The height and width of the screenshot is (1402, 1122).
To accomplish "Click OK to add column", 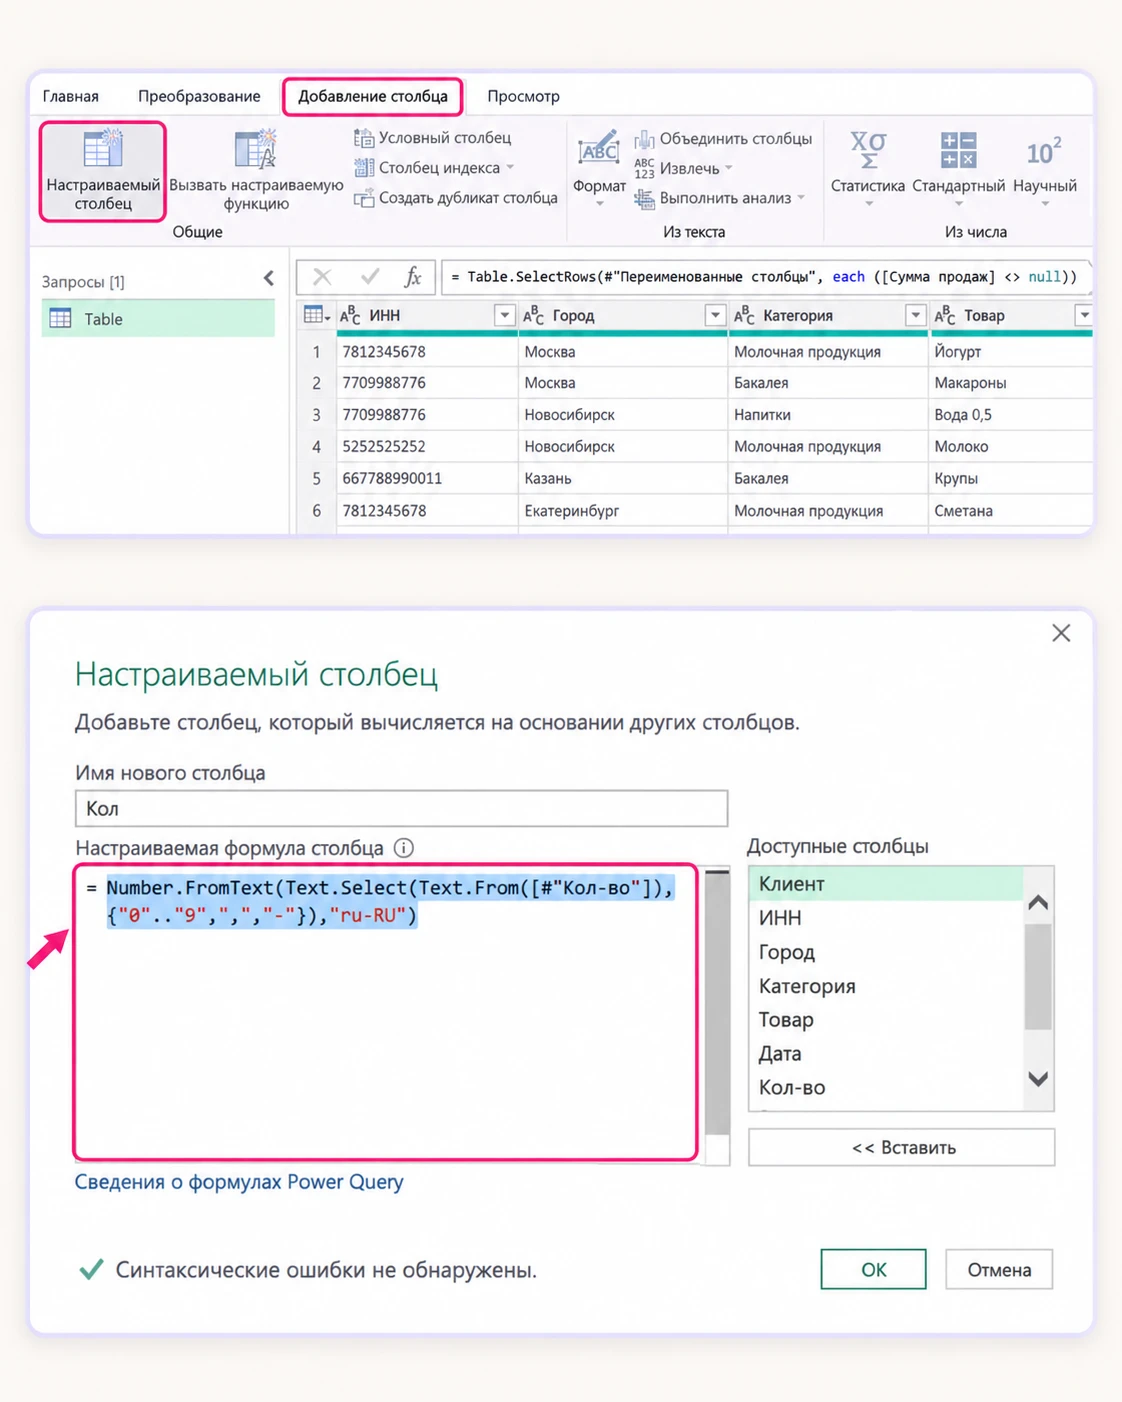I will [873, 1269].
